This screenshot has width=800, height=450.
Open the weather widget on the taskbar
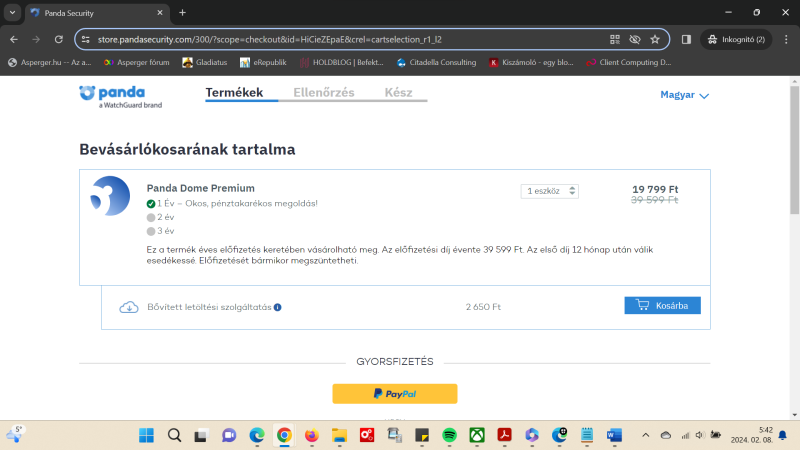point(16,435)
